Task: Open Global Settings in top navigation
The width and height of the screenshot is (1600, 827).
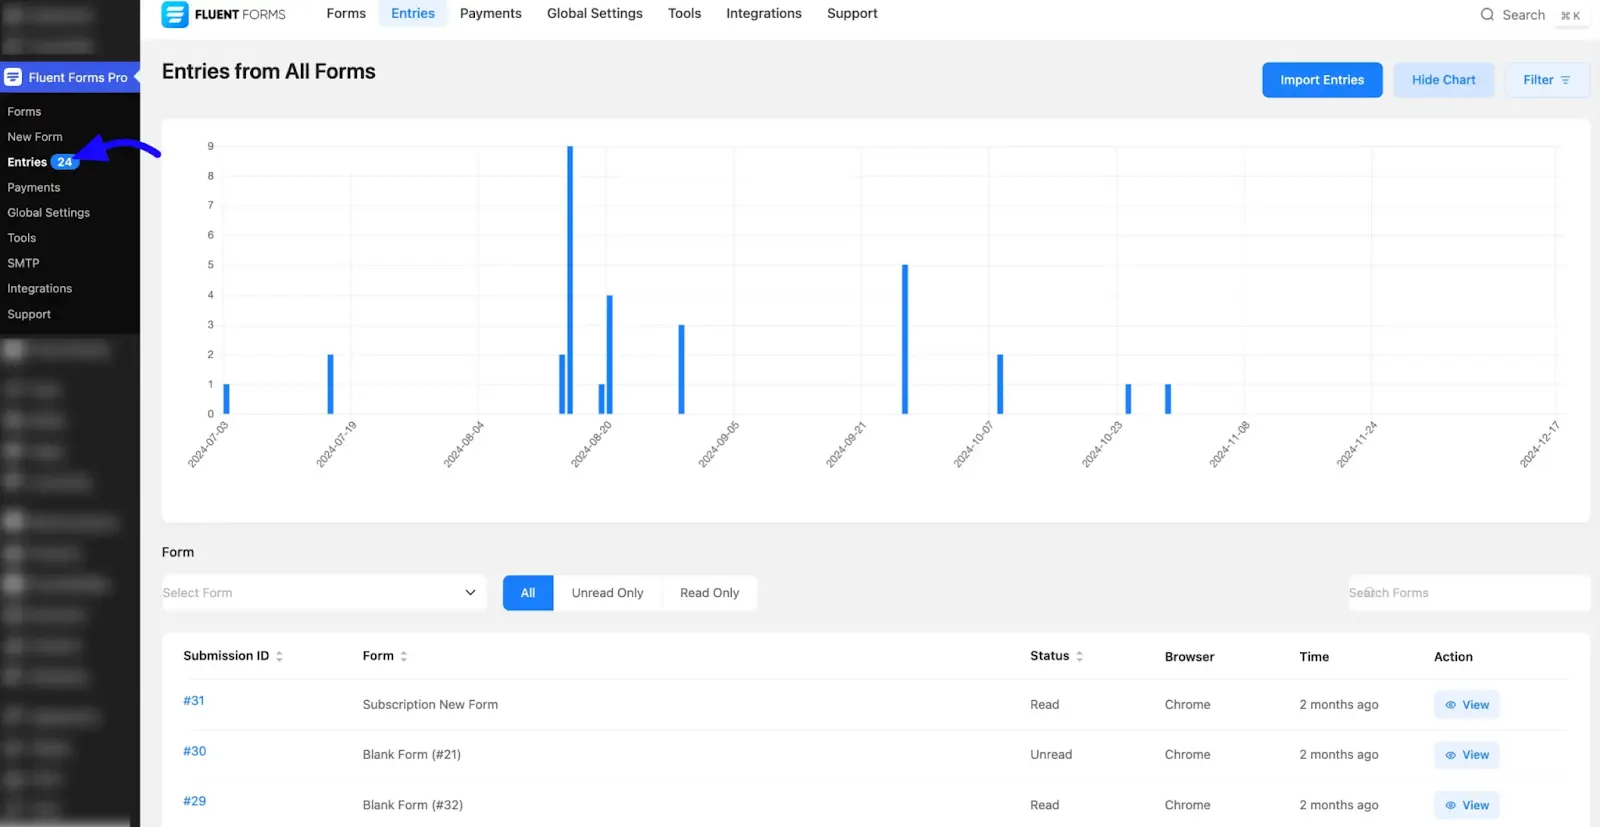Action: tap(595, 14)
